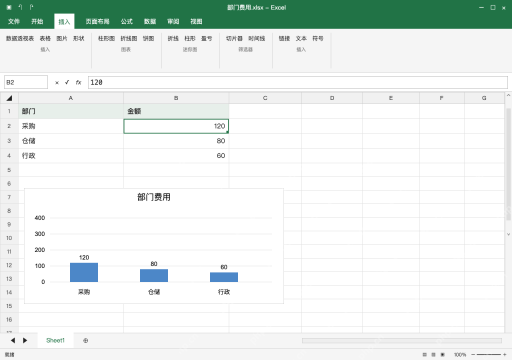Insert a 柱形 sparkline
This screenshot has width=512, height=360.
point(190,39)
